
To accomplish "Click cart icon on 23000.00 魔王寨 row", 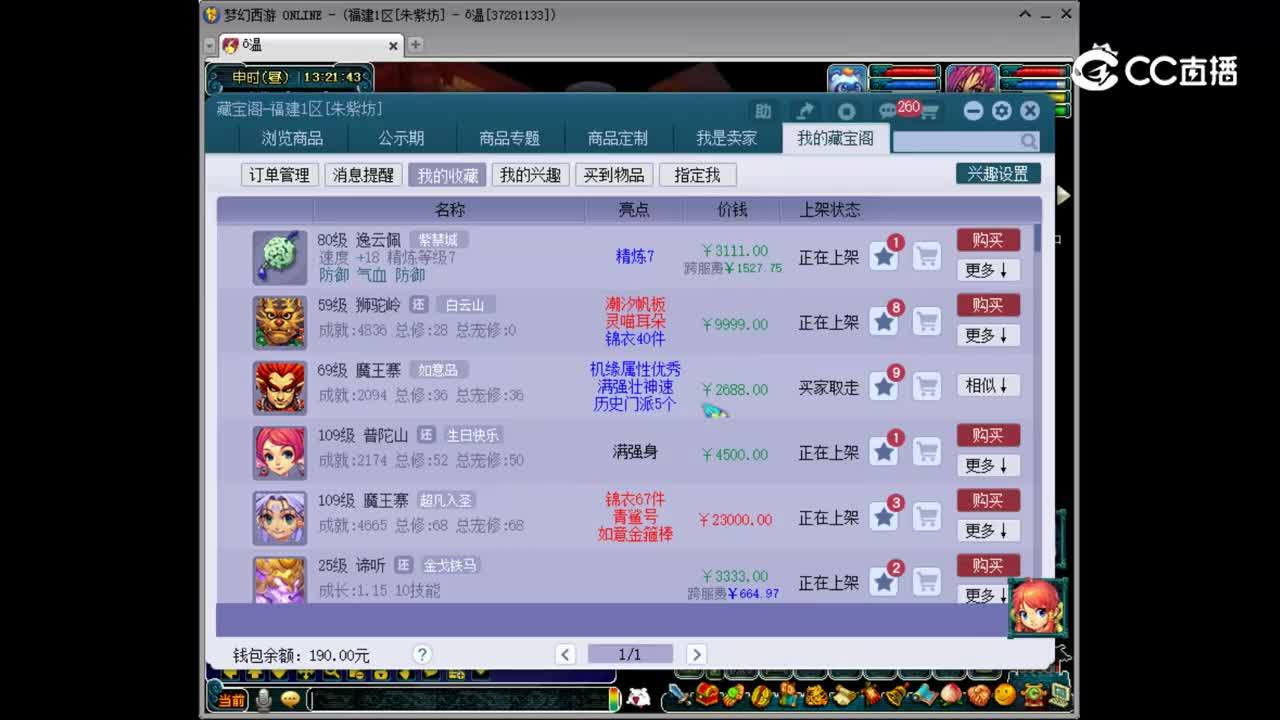I will click(927, 517).
